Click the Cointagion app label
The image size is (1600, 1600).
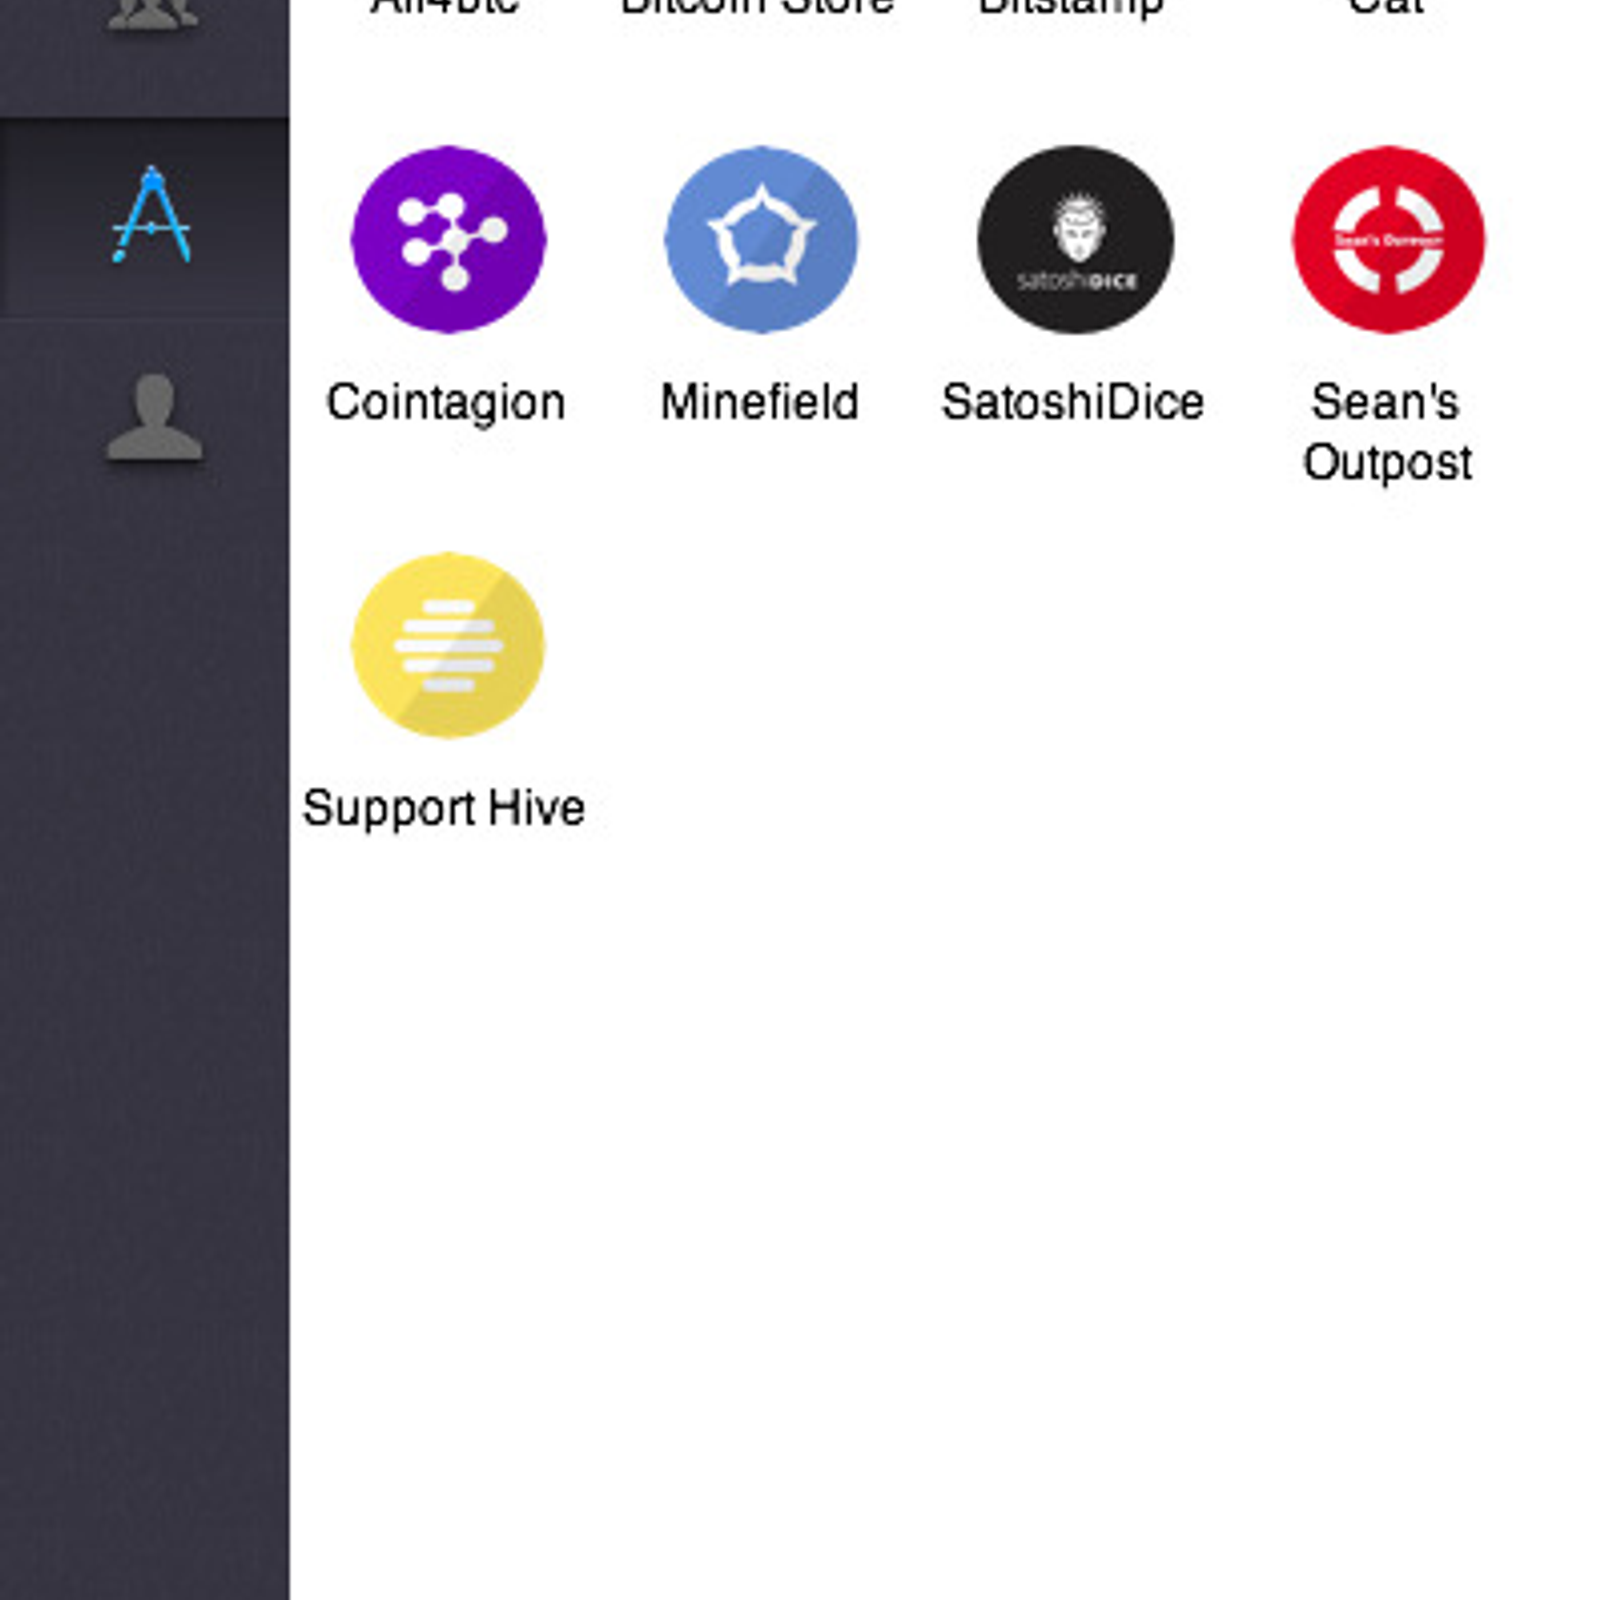coord(446,403)
